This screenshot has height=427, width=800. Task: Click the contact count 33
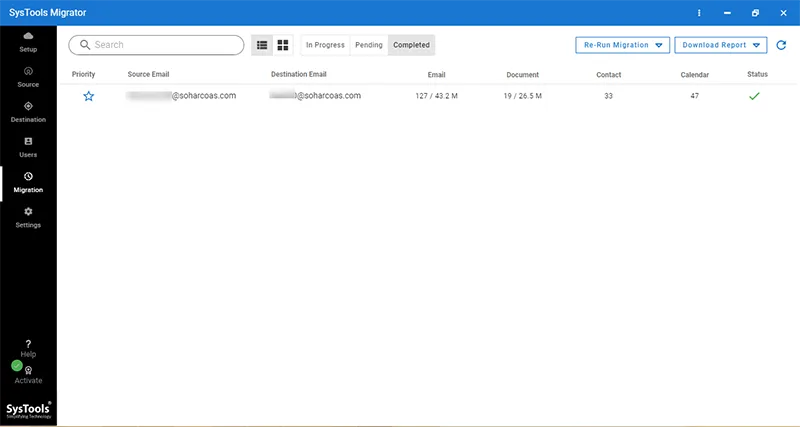(608, 96)
